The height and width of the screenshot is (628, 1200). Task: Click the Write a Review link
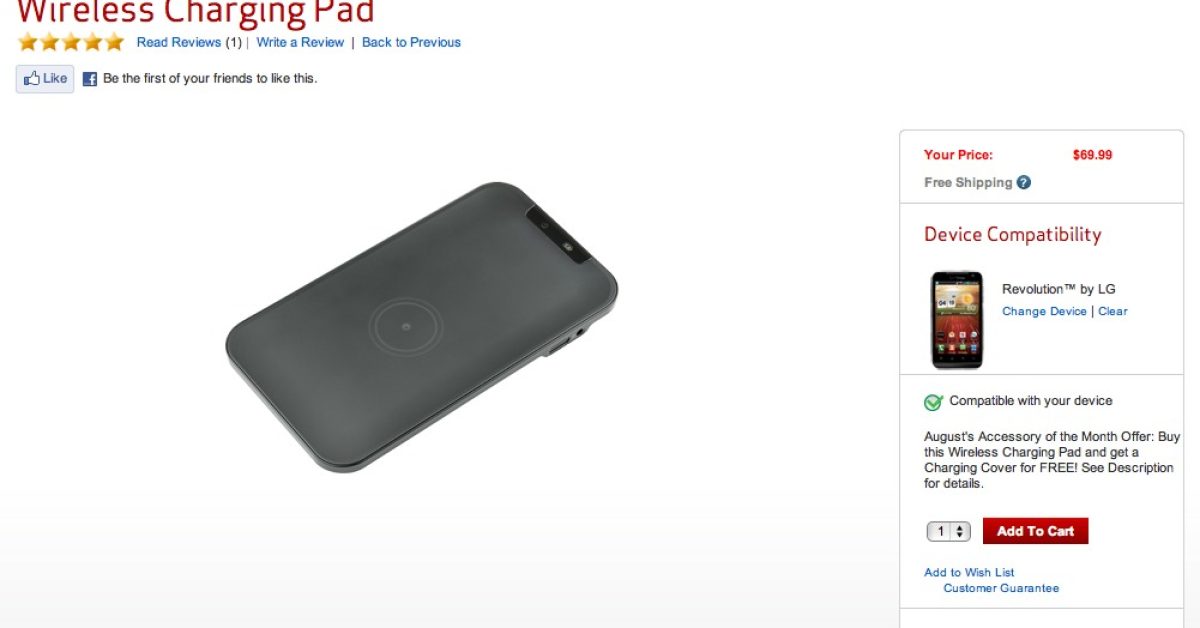[x=300, y=42]
